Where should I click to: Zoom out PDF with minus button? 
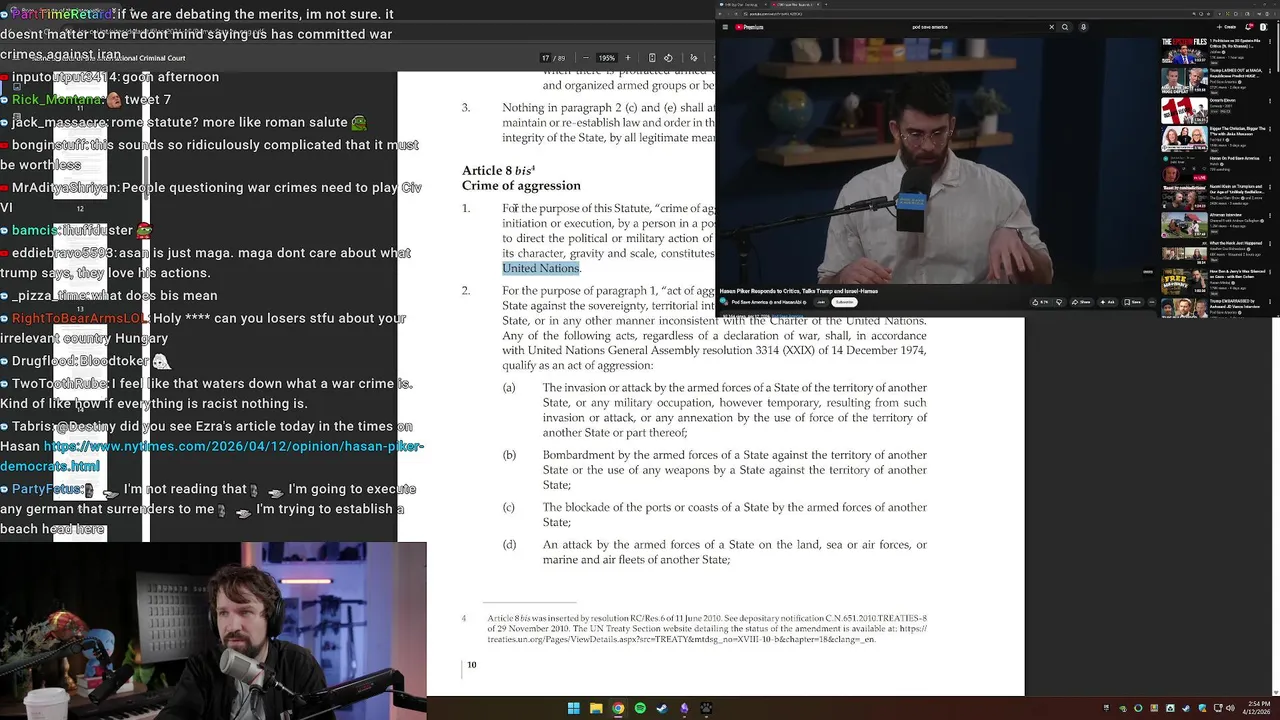586,58
